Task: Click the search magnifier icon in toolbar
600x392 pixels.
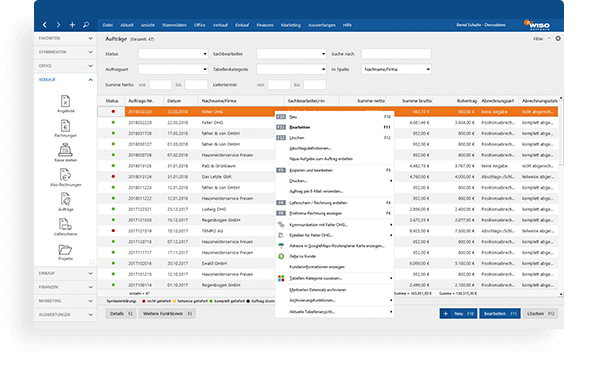Action: pyautogui.click(x=86, y=25)
